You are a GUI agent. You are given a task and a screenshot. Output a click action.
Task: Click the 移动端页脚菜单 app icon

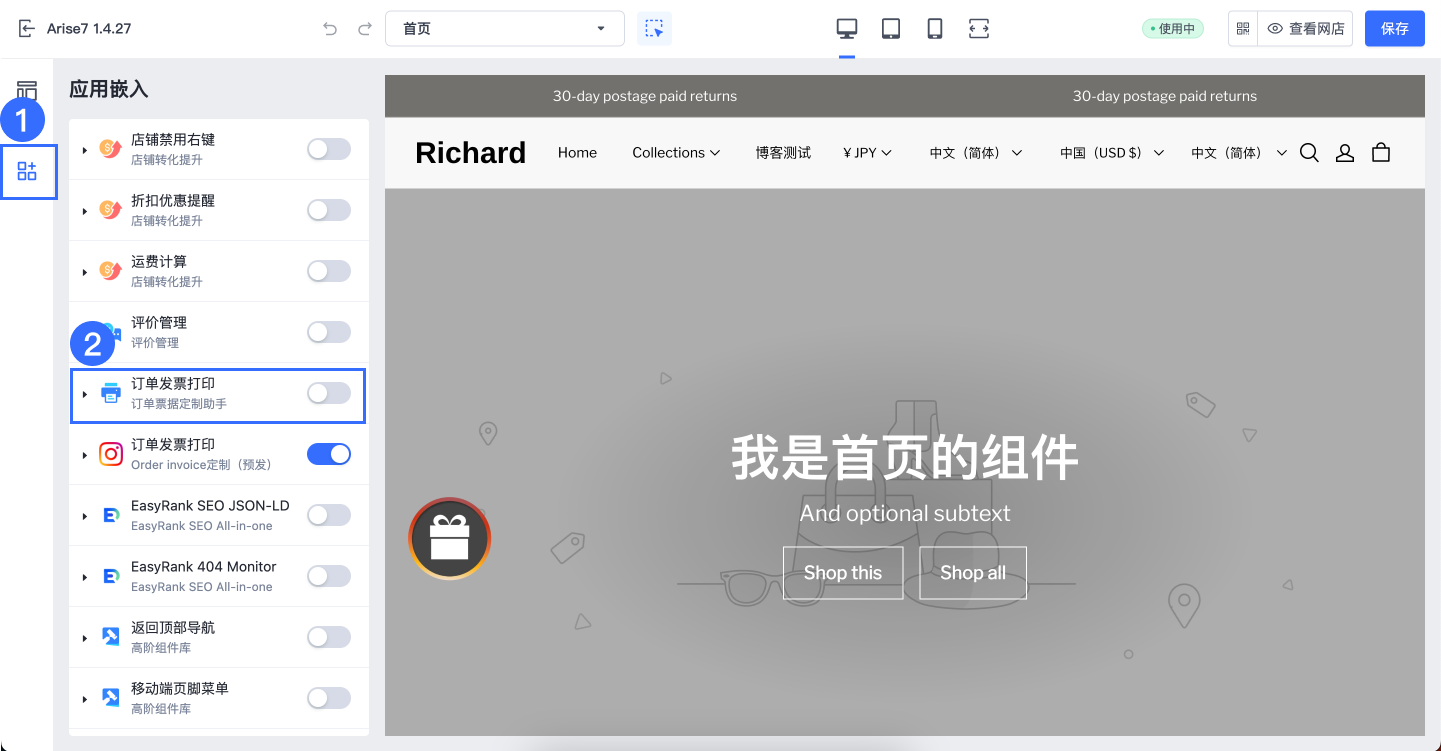click(110, 698)
